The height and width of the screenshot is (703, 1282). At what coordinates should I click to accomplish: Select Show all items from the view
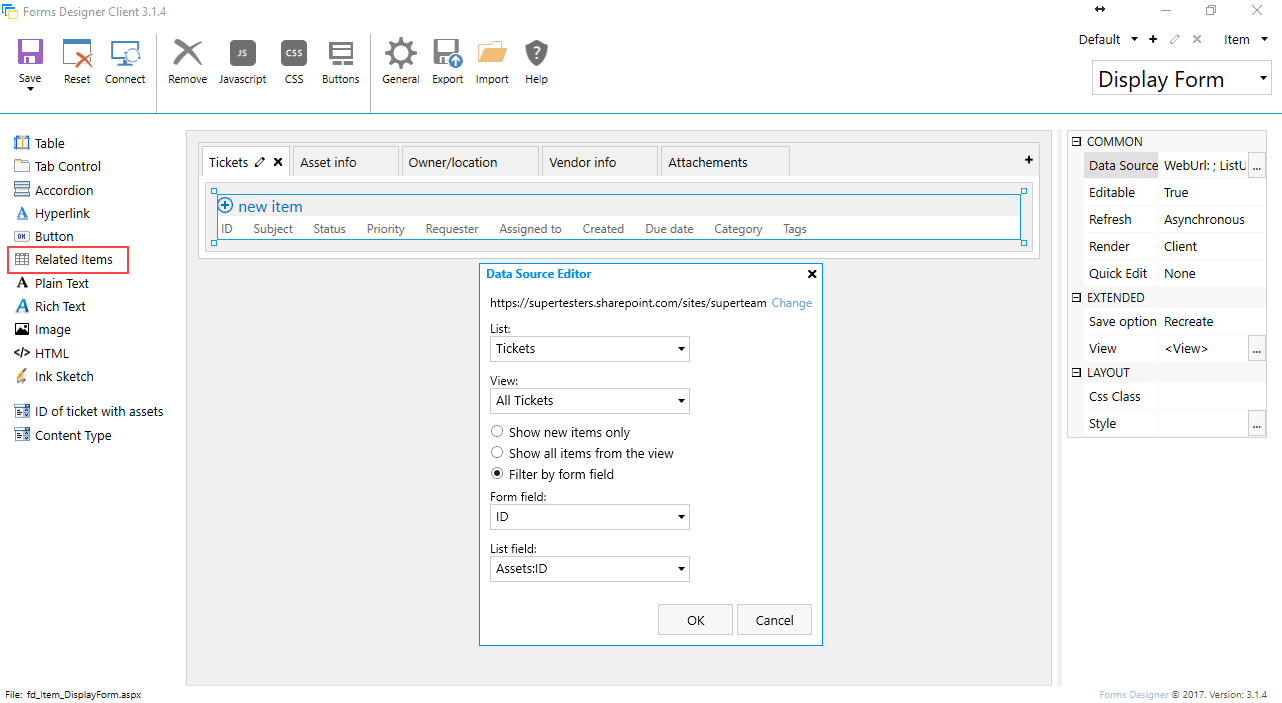497,453
